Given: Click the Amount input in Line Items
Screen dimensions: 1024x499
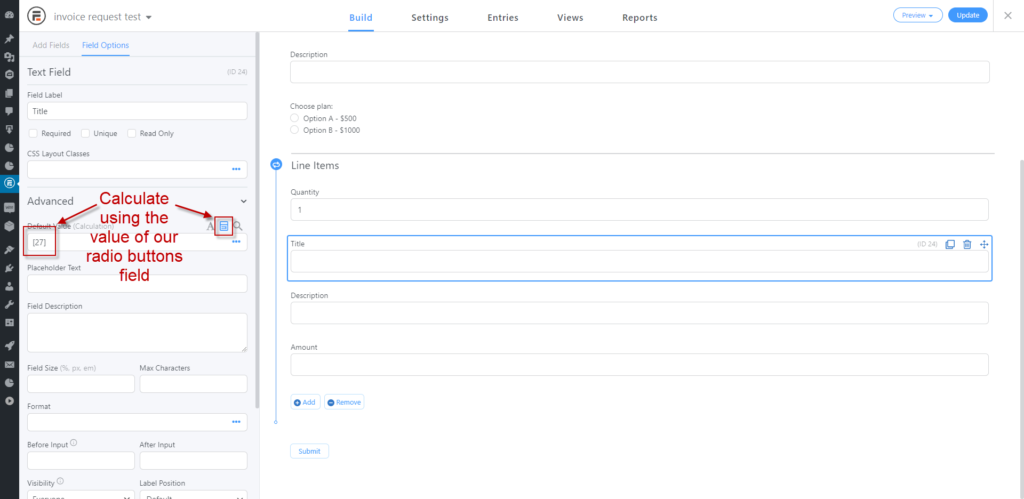Looking at the screenshot, I should [639, 364].
